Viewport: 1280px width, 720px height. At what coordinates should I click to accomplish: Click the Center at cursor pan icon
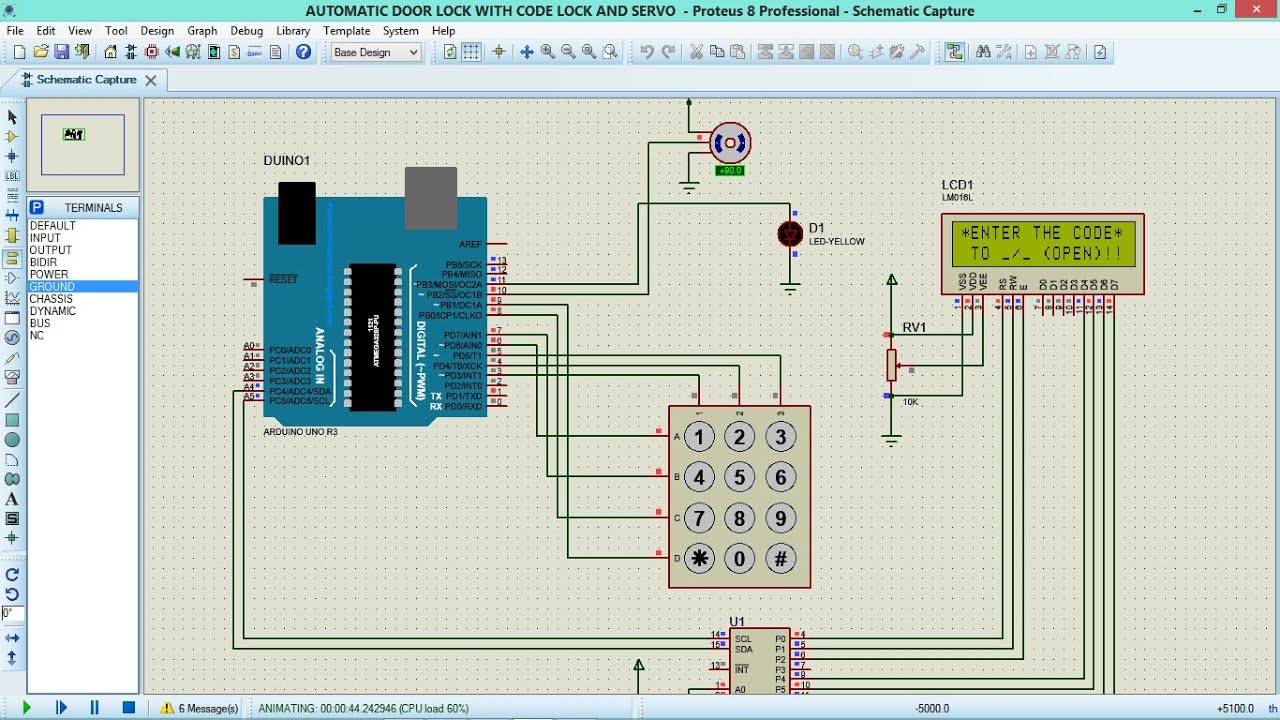pos(527,52)
